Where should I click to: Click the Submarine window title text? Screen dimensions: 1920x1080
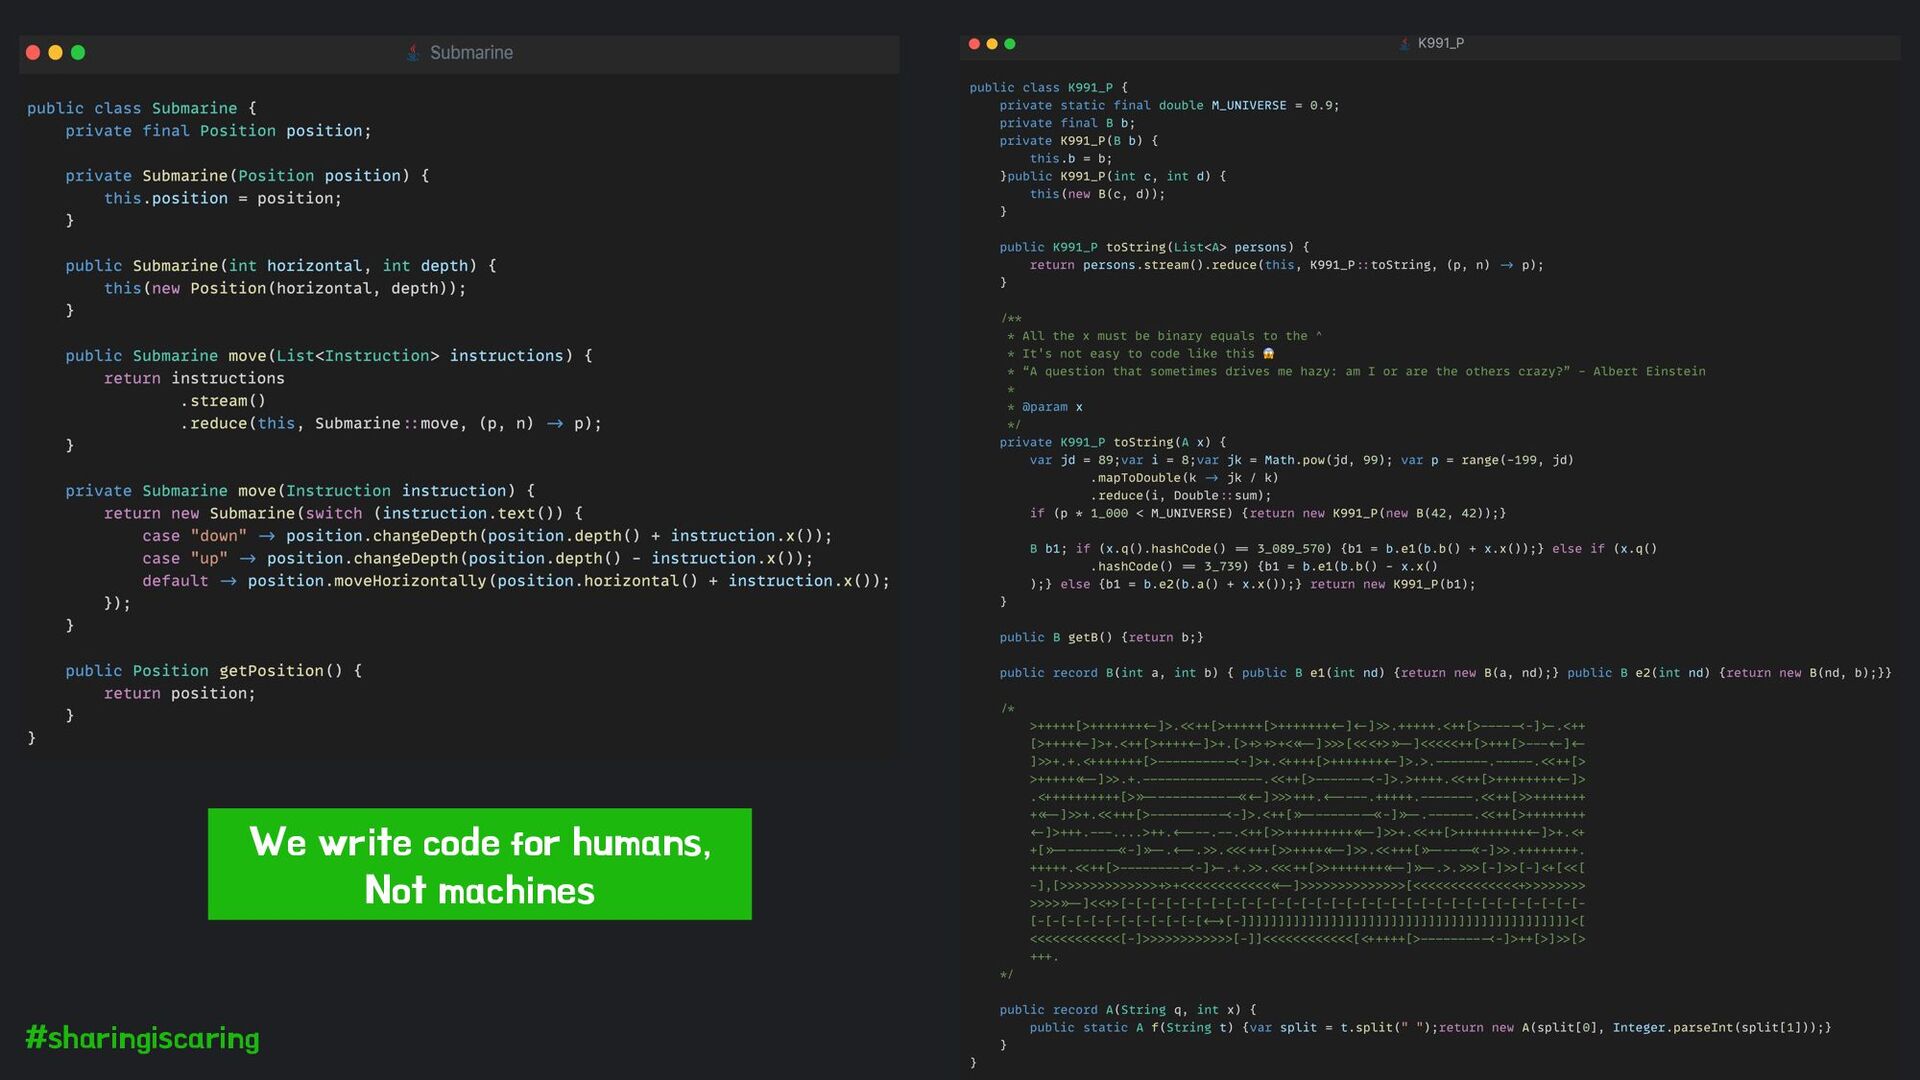[x=471, y=53]
